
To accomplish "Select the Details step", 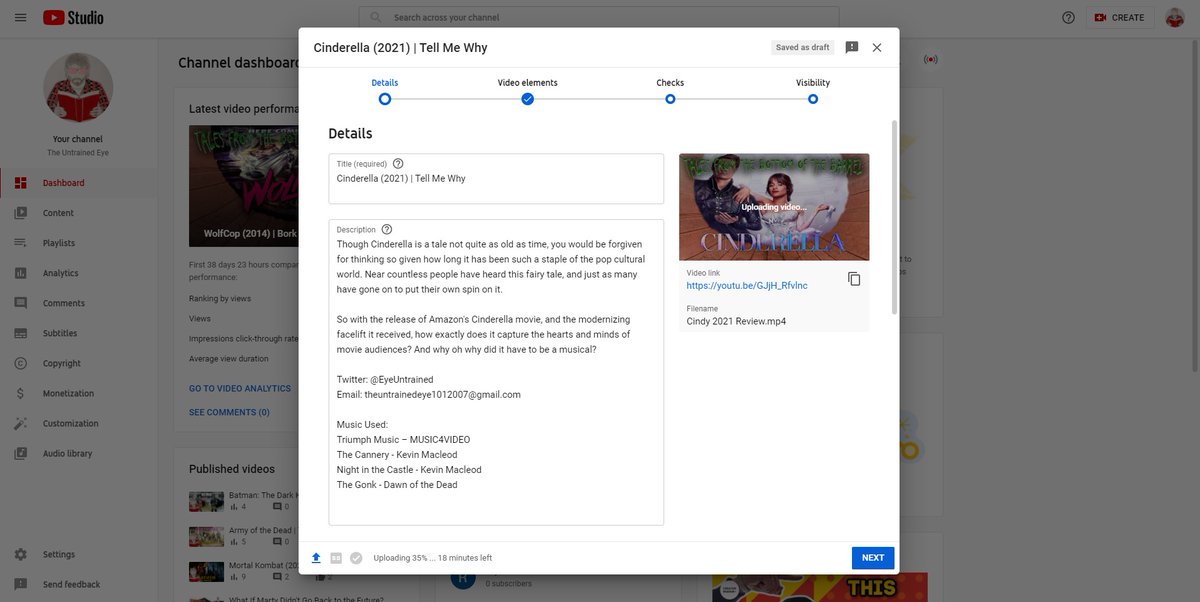I will (385, 83).
